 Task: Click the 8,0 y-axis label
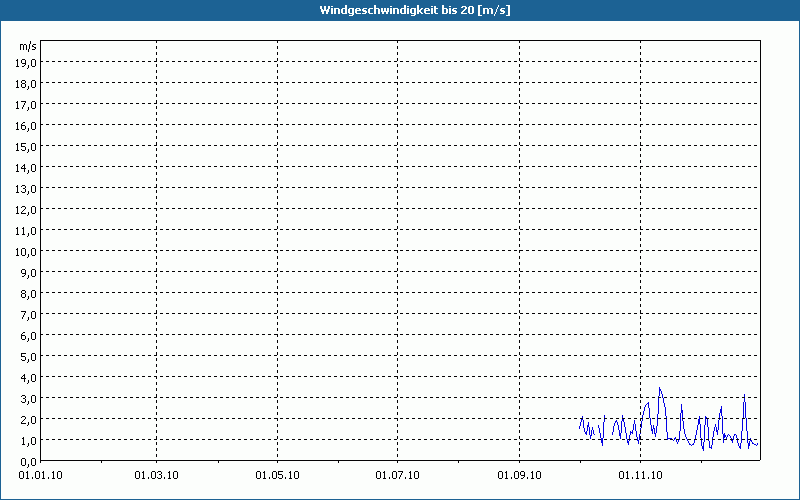point(28,294)
